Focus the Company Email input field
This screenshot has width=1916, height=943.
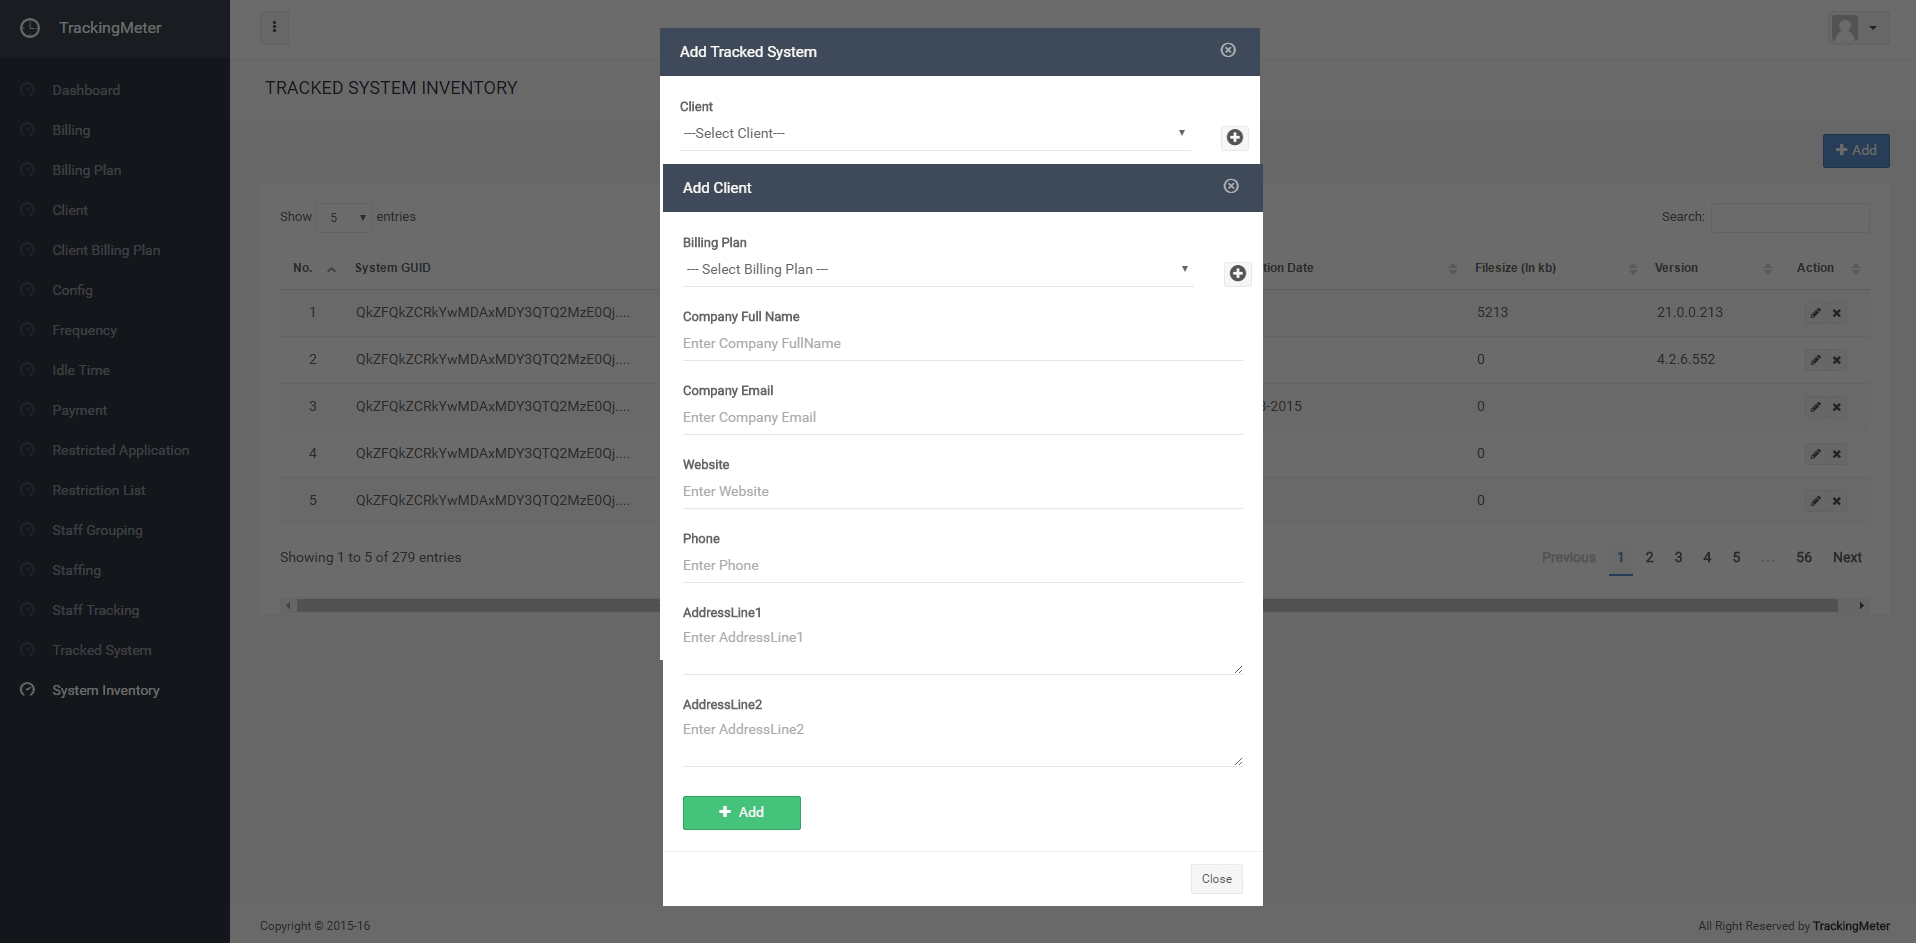coord(961,418)
